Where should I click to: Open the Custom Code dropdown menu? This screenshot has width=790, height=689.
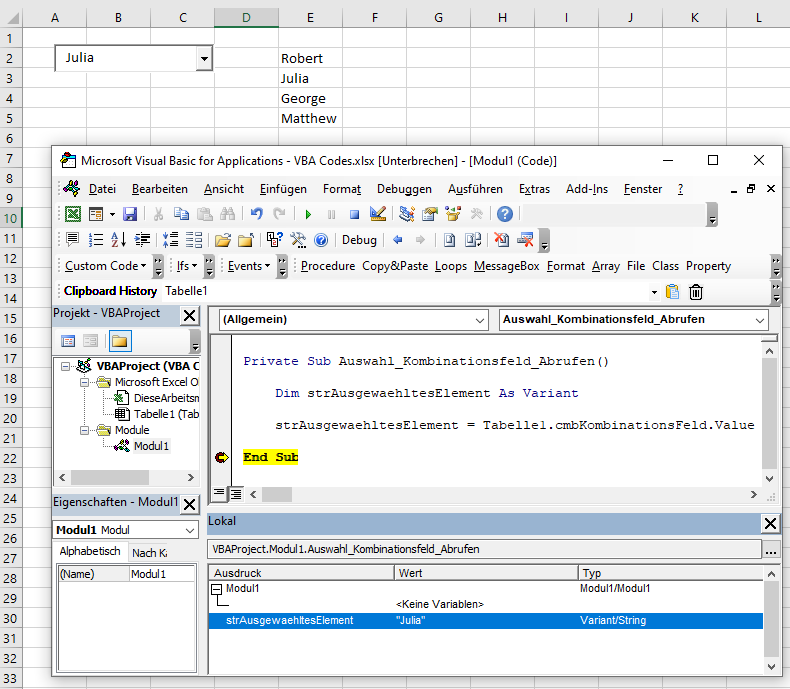(x=105, y=266)
